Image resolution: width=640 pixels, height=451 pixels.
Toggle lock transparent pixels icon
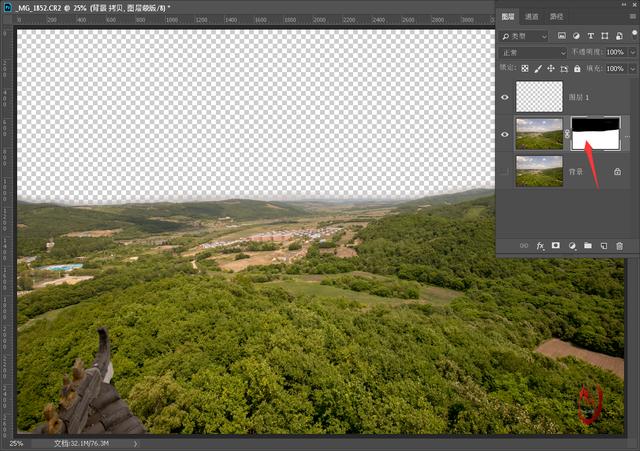coord(525,69)
